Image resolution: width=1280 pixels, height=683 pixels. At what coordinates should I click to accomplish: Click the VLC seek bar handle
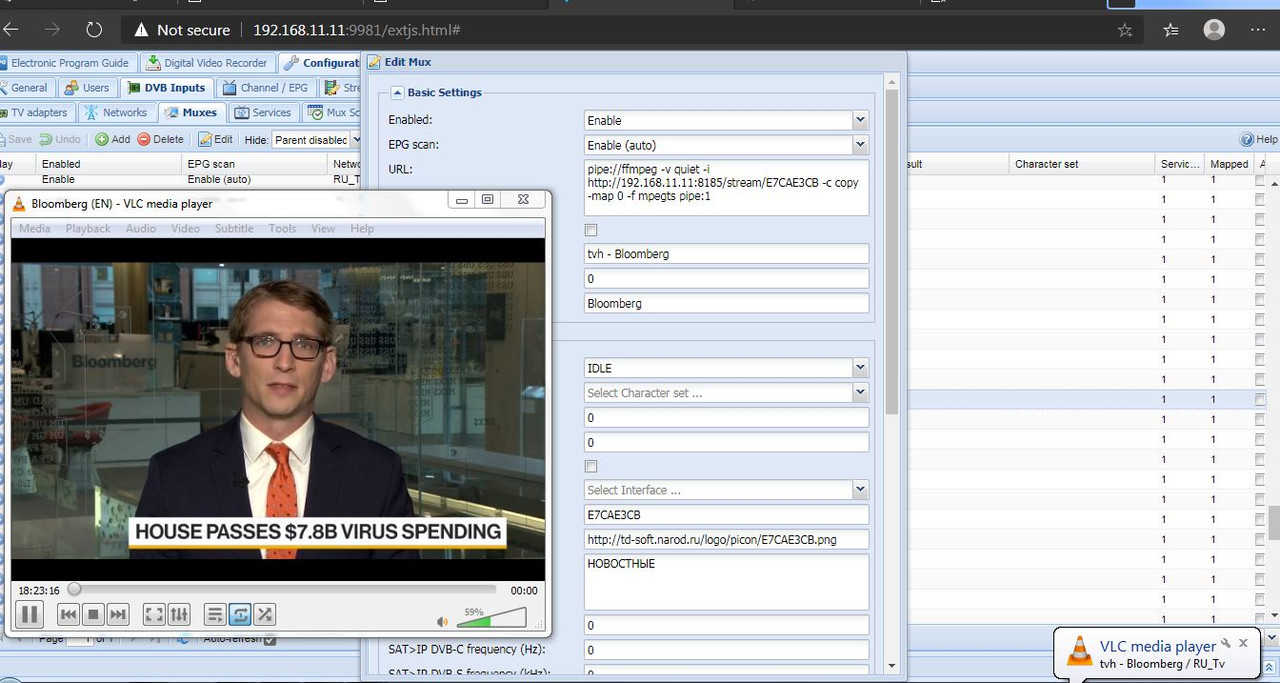pyautogui.click(x=74, y=590)
